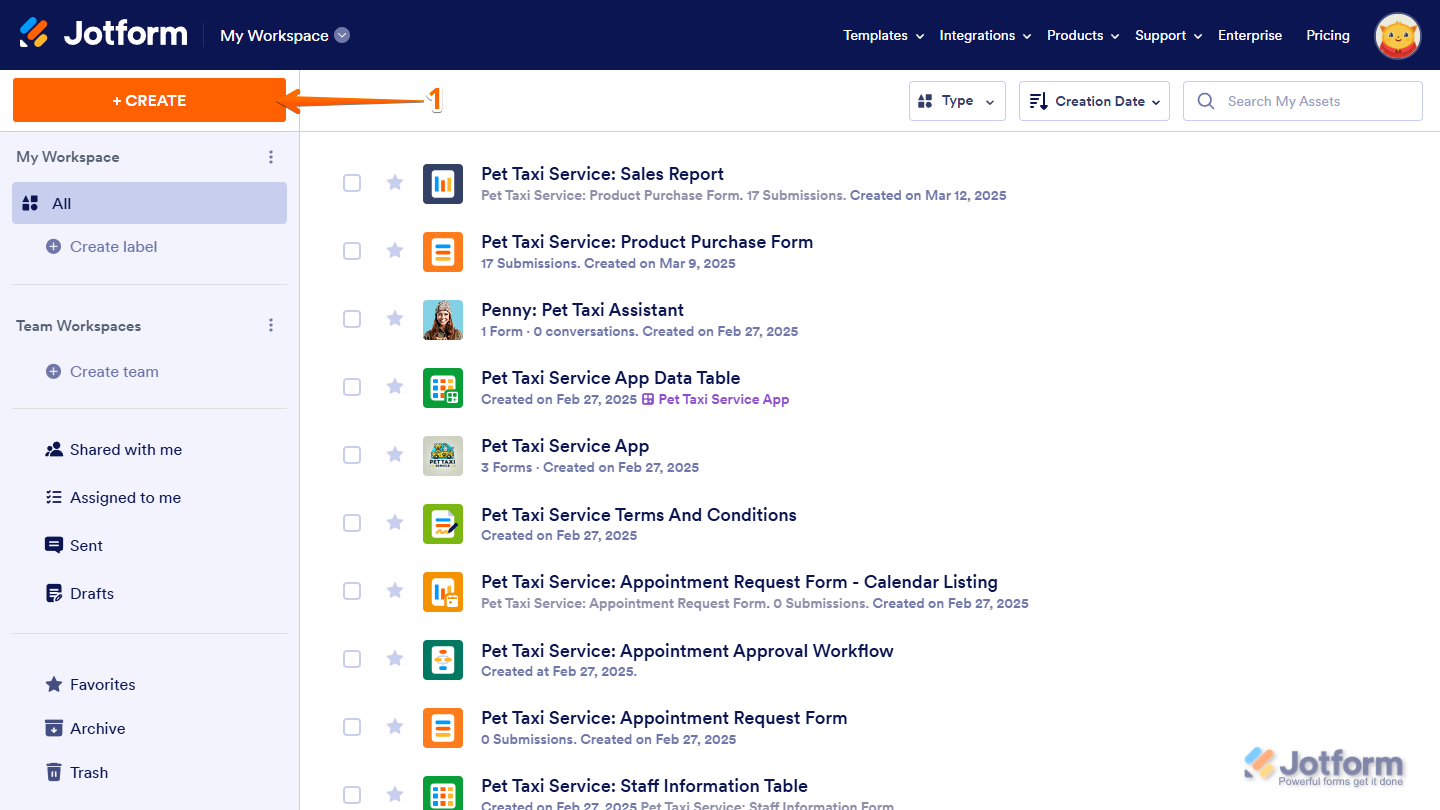Viewport: 1440px width, 810px height.
Task: Expand the My Workspace switcher in header
Action: click(x=342, y=35)
